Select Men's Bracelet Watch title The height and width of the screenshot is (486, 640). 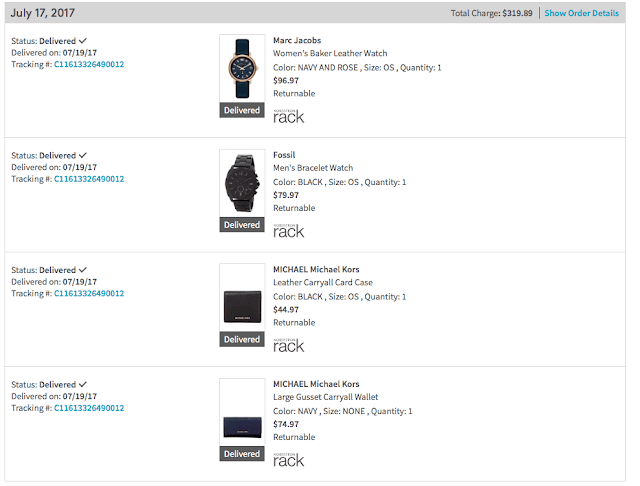point(313,168)
